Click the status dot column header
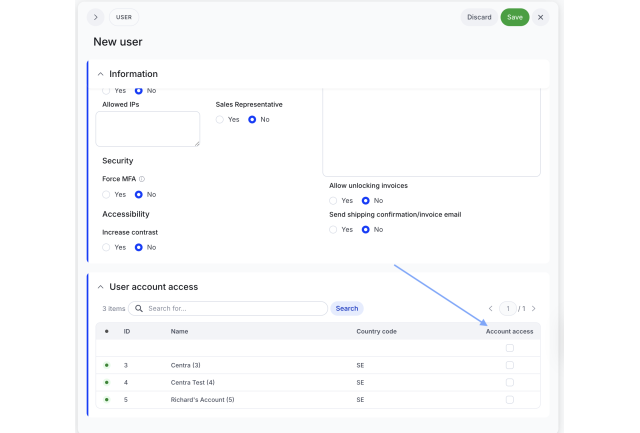The height and width of the screenshot is (433, 640). click(107, 331)
